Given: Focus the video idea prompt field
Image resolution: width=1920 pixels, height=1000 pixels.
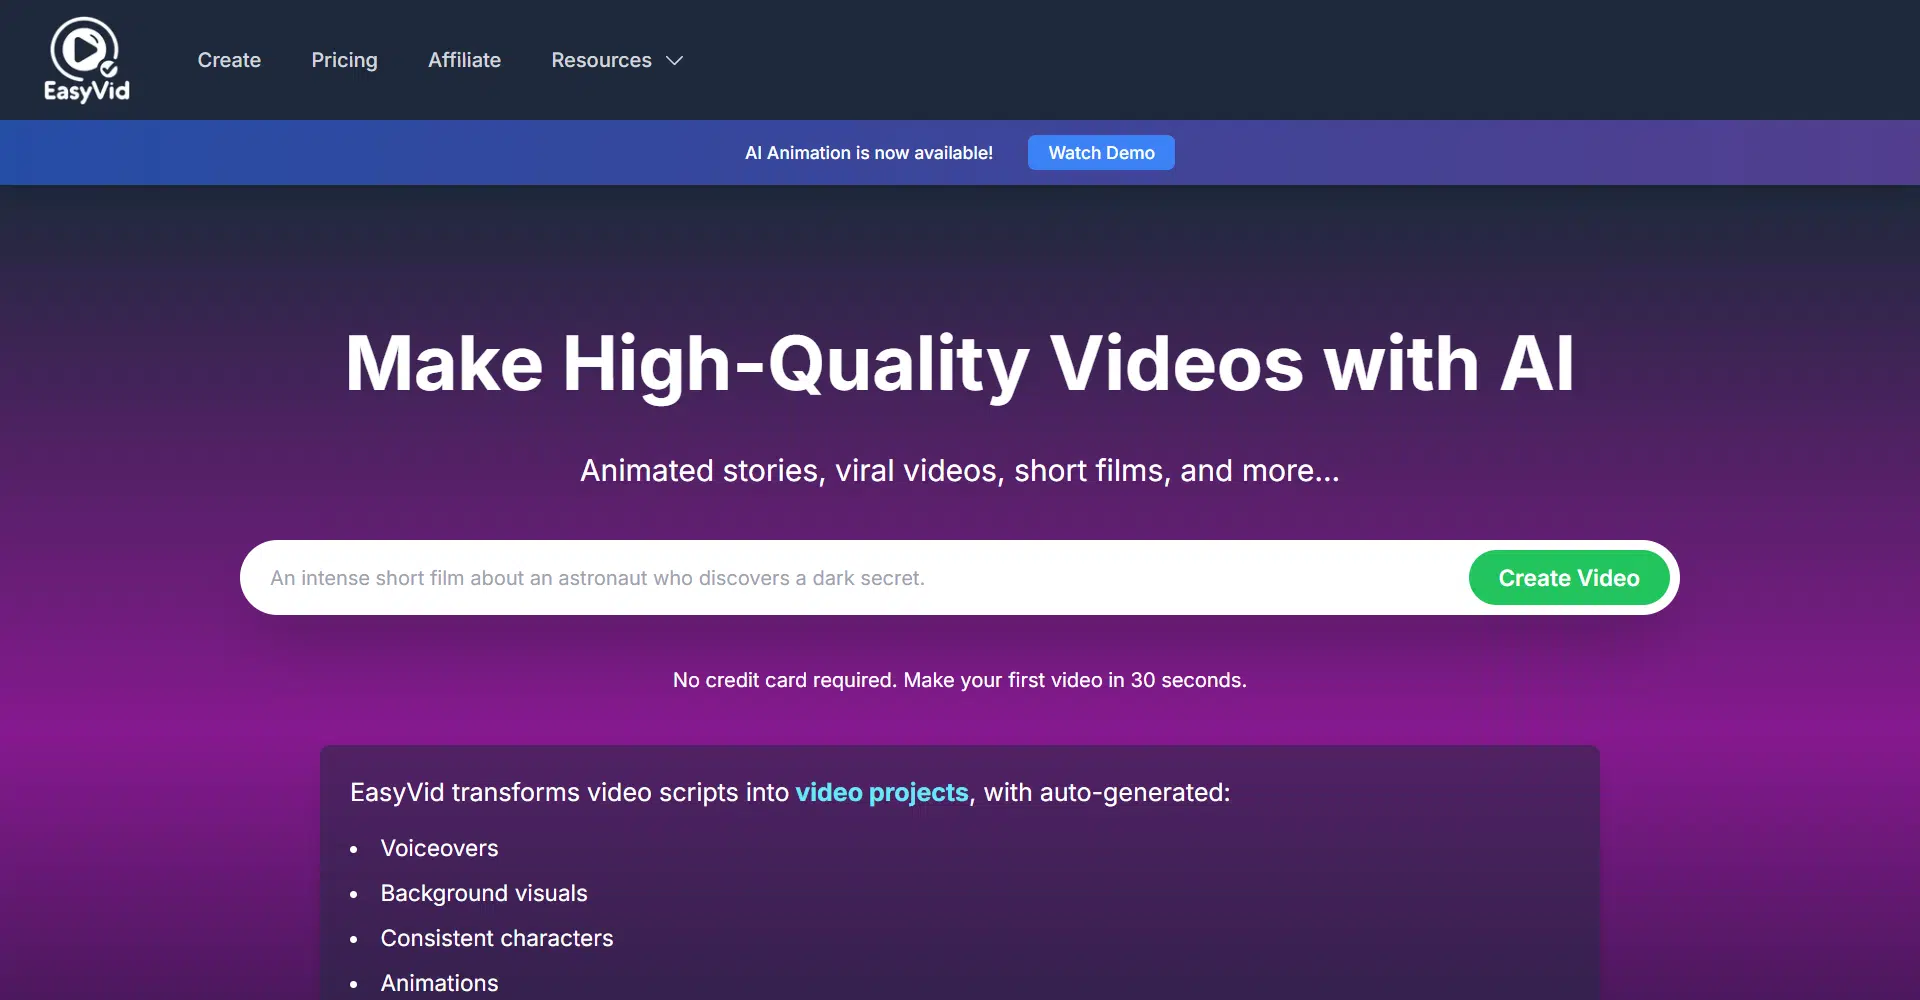Looking at the screenshot, I should 850,578.
